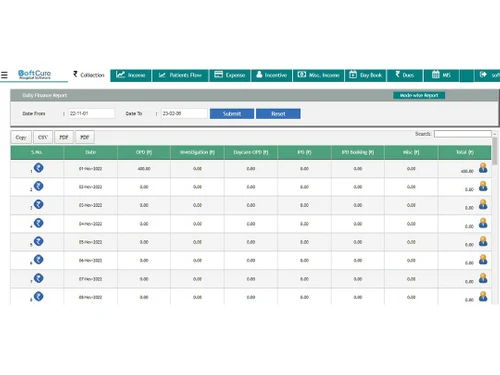
Task: Switch to the Dues tab
Action: [x=405, y=75]
